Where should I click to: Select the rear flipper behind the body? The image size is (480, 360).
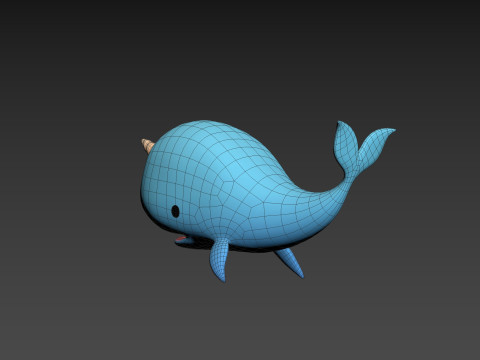(289, 262)
